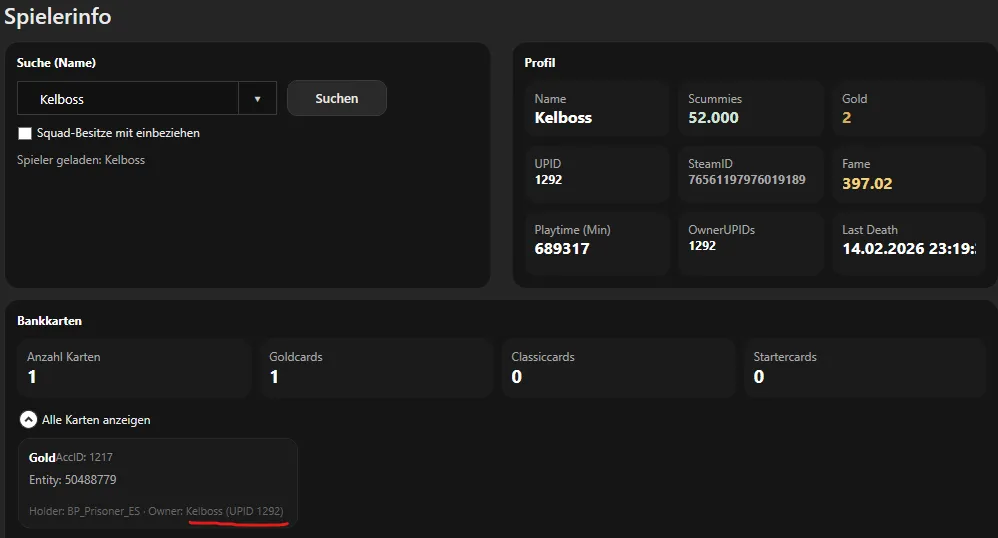Click the Kelboss name search field
998x538 pixels.
tap(128, 99)
